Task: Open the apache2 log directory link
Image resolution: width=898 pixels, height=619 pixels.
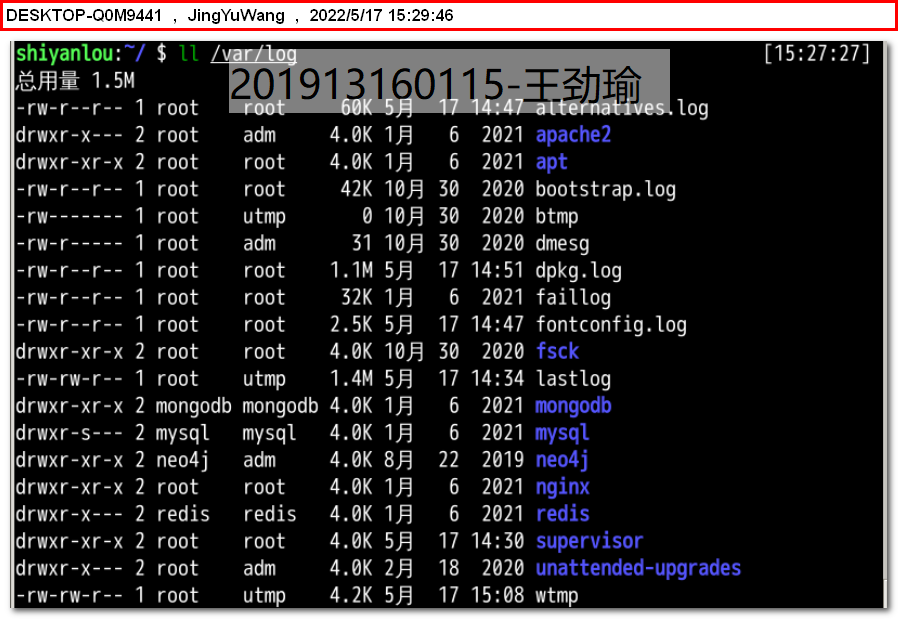Action: (572, 135)
